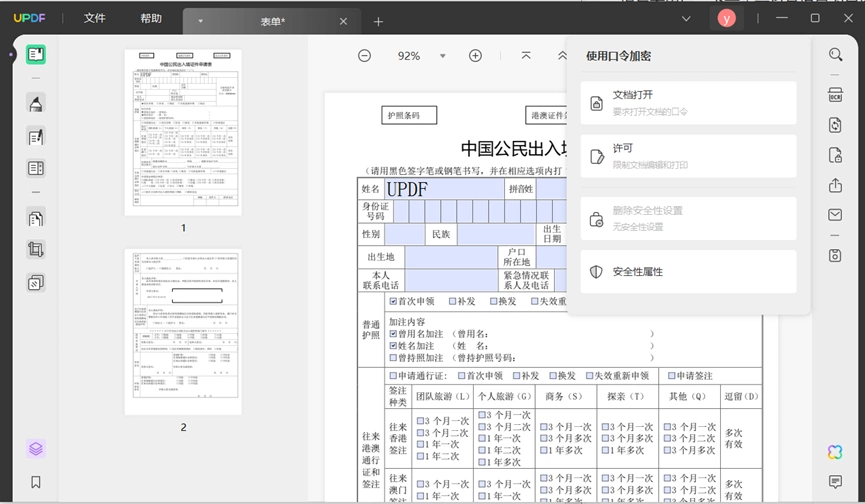Select the 许可 permission option

point(688,156)
